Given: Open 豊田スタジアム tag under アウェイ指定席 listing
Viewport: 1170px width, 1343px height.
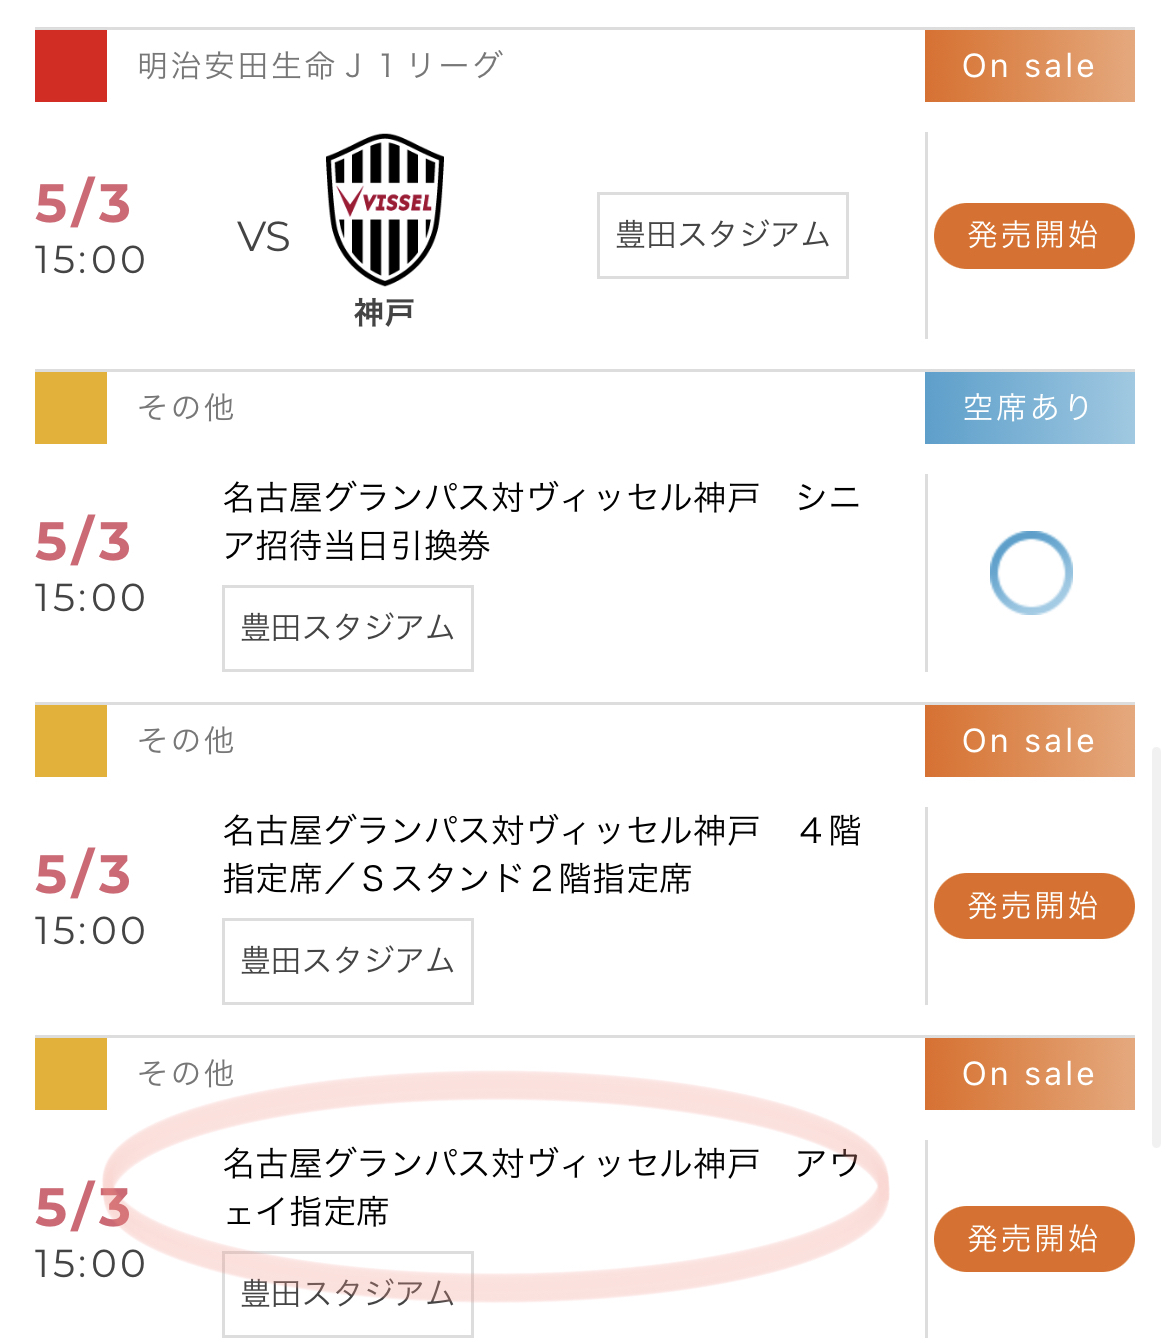Looking at the screenshot, I should point(348,1294).
